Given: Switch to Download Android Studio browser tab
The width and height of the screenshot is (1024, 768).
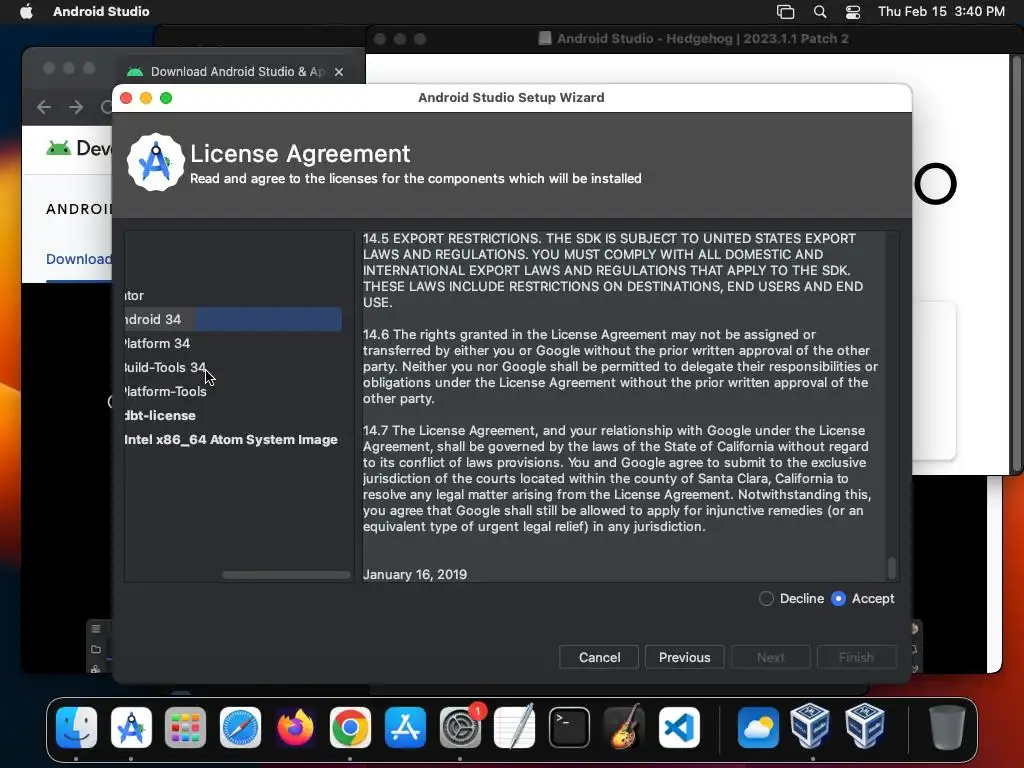Looking at the screenshot, I should (236, 72).
